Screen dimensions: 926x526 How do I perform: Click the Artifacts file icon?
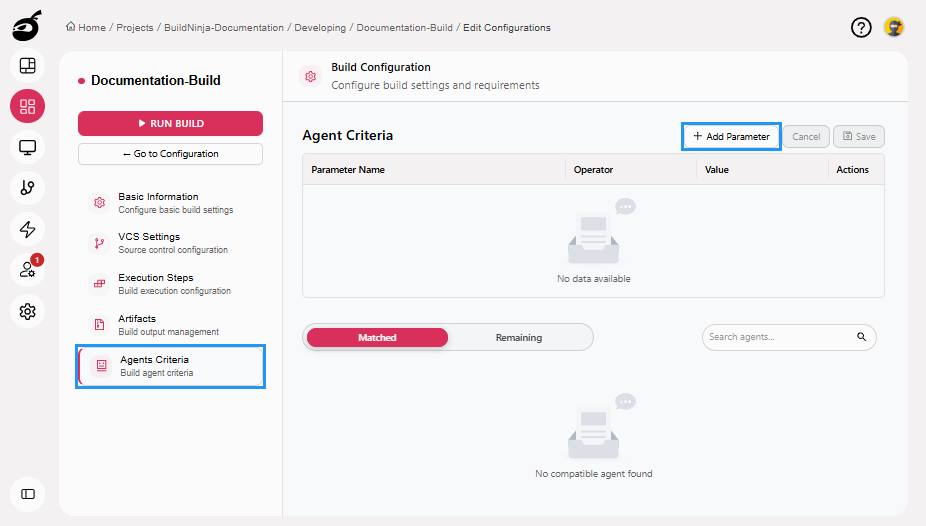click(x=99, y=325)
